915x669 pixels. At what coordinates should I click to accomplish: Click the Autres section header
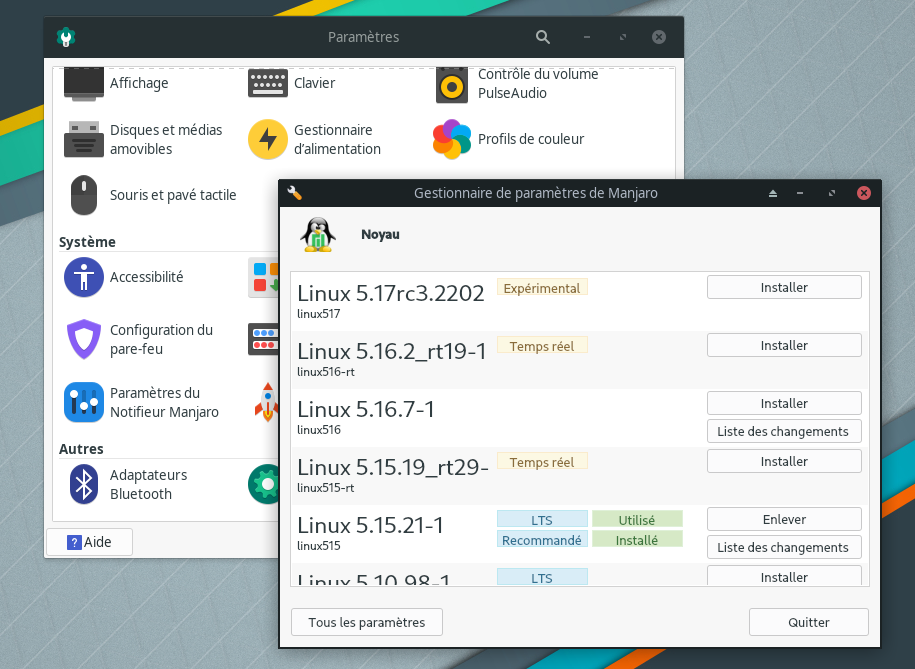[x=81, y=449]
